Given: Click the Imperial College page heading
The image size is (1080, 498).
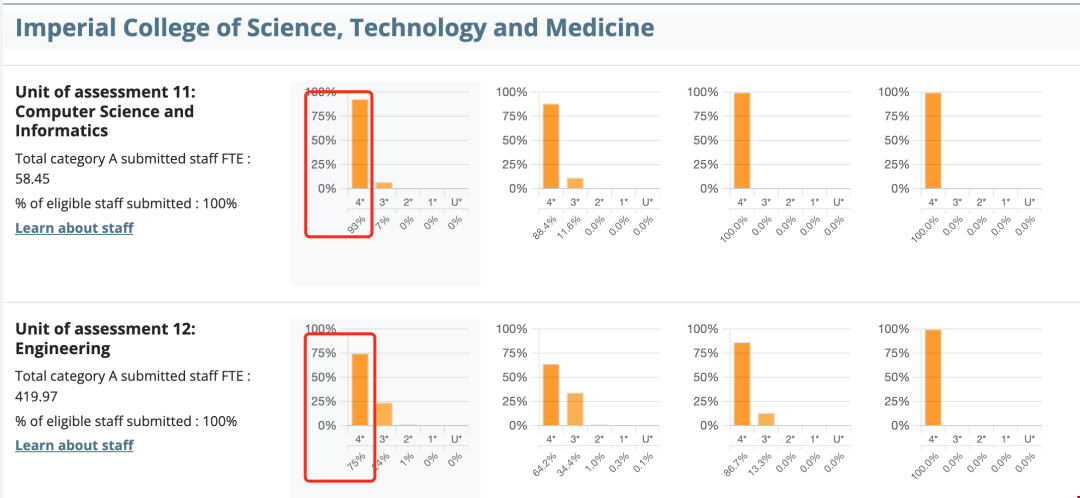Looking at the screenshot, I should coord(335,27).
